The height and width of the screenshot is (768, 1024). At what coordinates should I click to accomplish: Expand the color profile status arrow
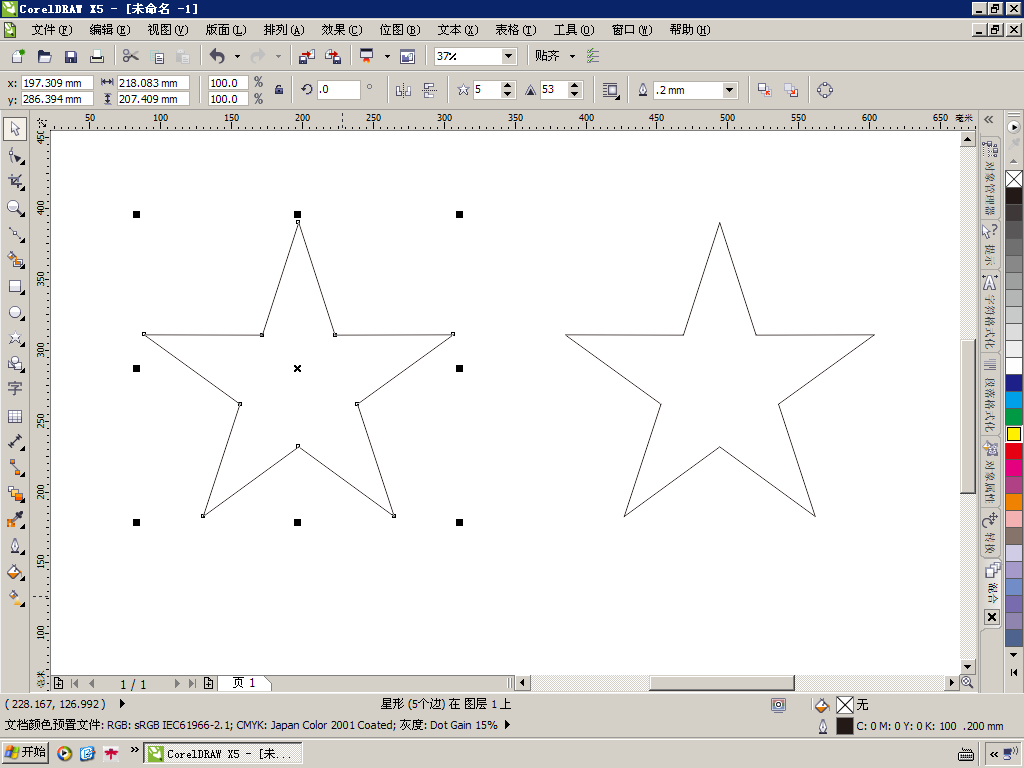[x=507, y=725]
